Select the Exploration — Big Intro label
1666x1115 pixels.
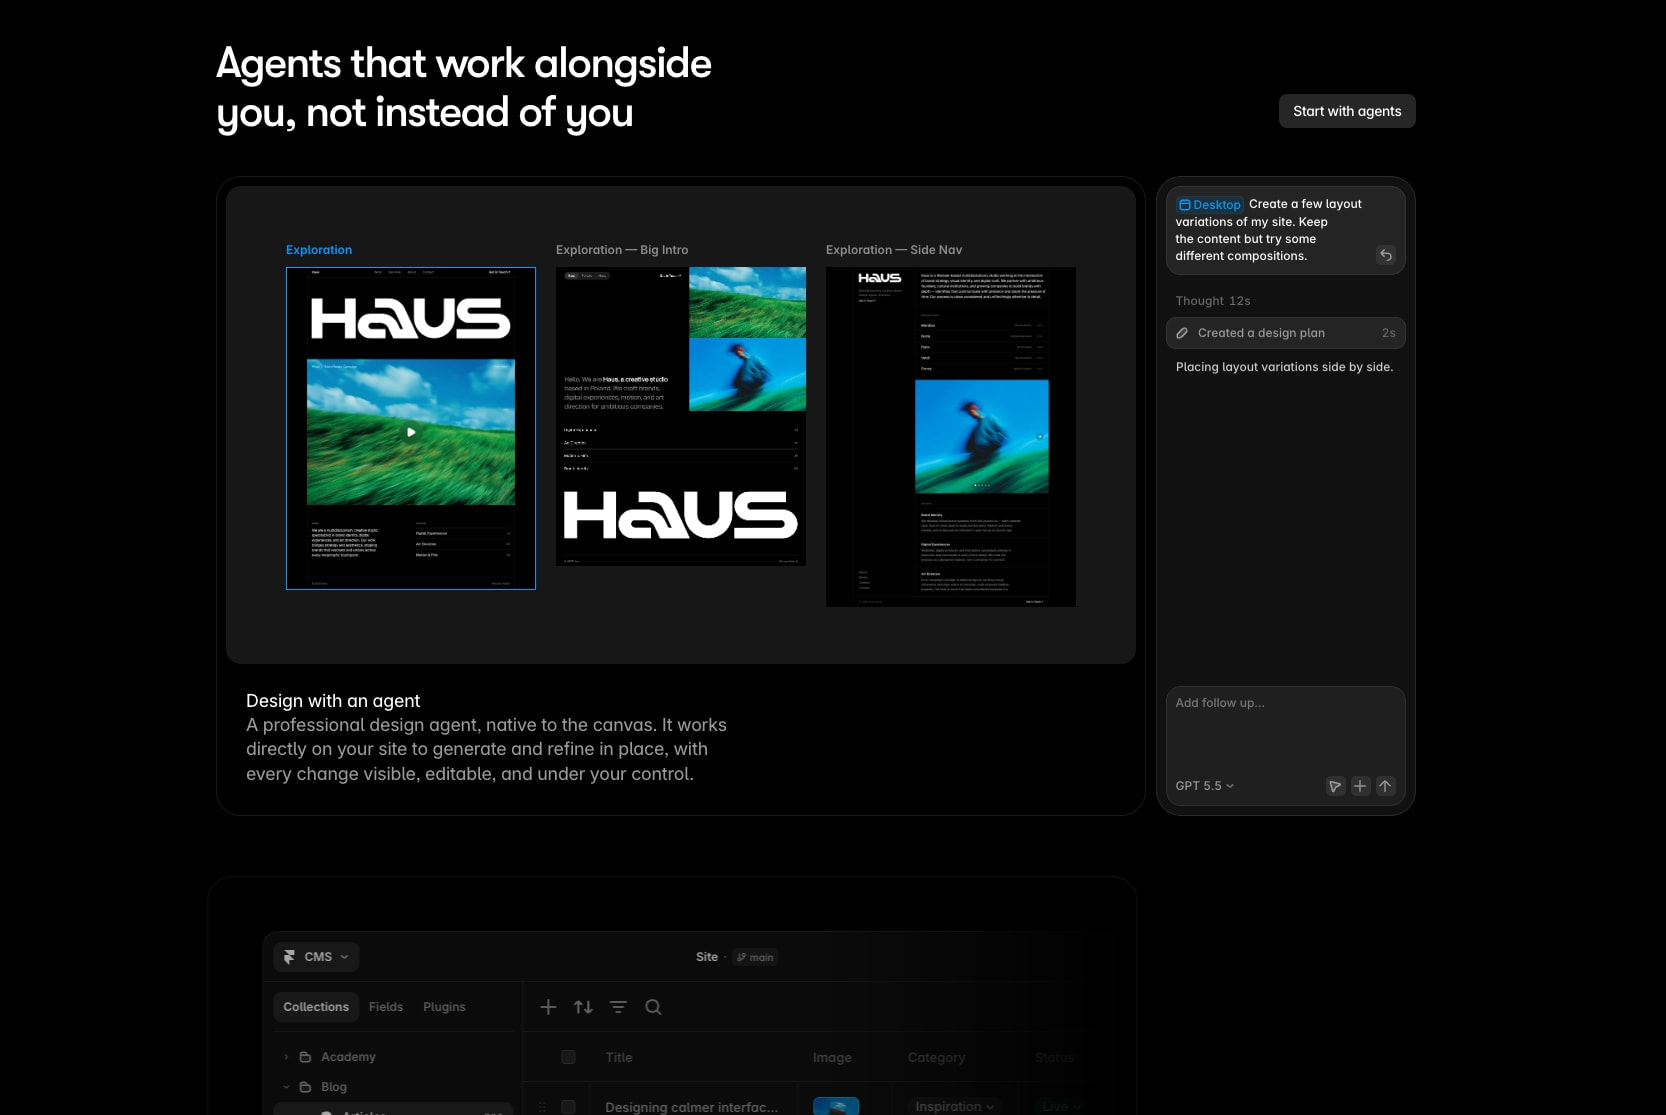(x=622, y=250)
